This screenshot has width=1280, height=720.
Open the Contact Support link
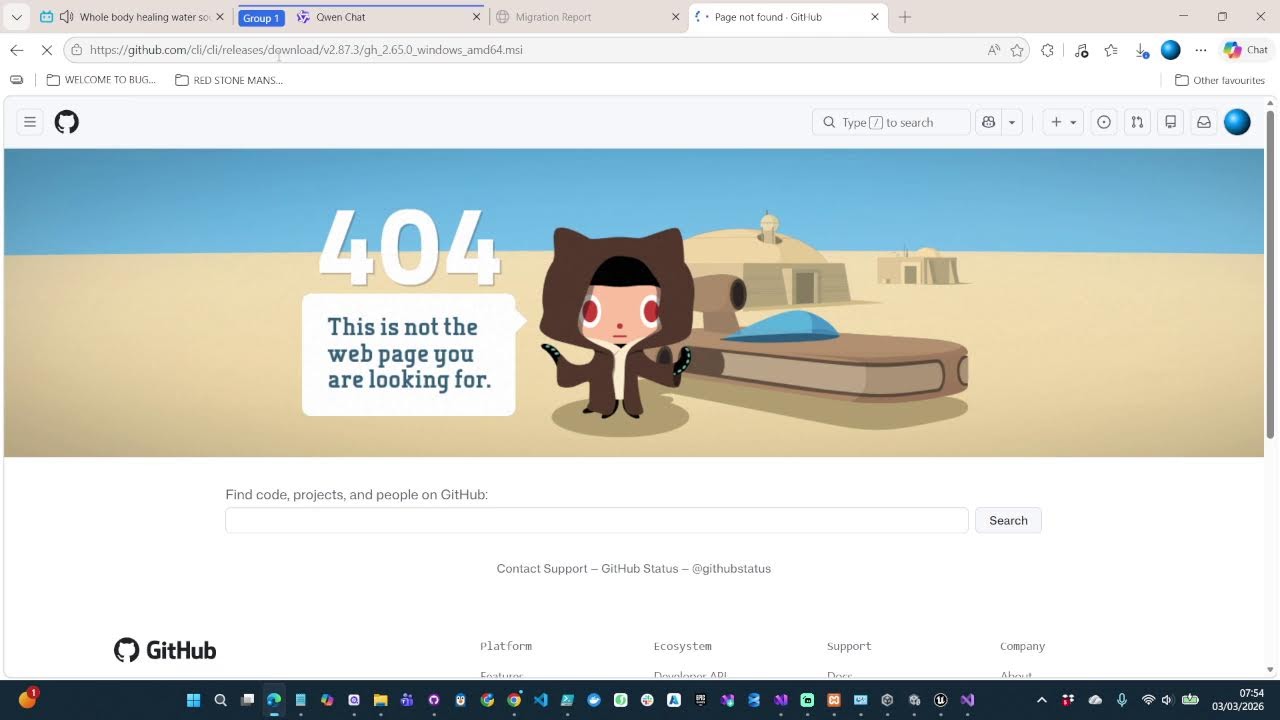(x=542, y=568)
